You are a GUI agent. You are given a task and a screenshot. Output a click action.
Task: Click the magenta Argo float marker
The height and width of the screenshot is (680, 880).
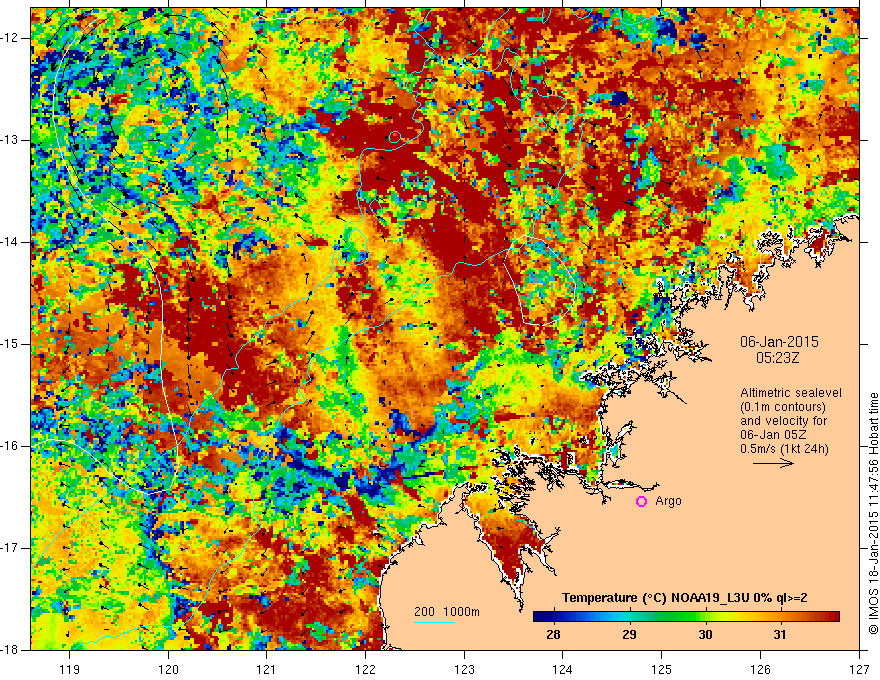[x=641, y=502]
